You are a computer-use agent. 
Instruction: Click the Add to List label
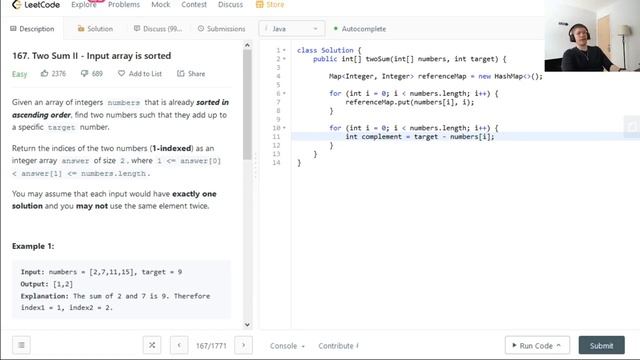[145, 73]
